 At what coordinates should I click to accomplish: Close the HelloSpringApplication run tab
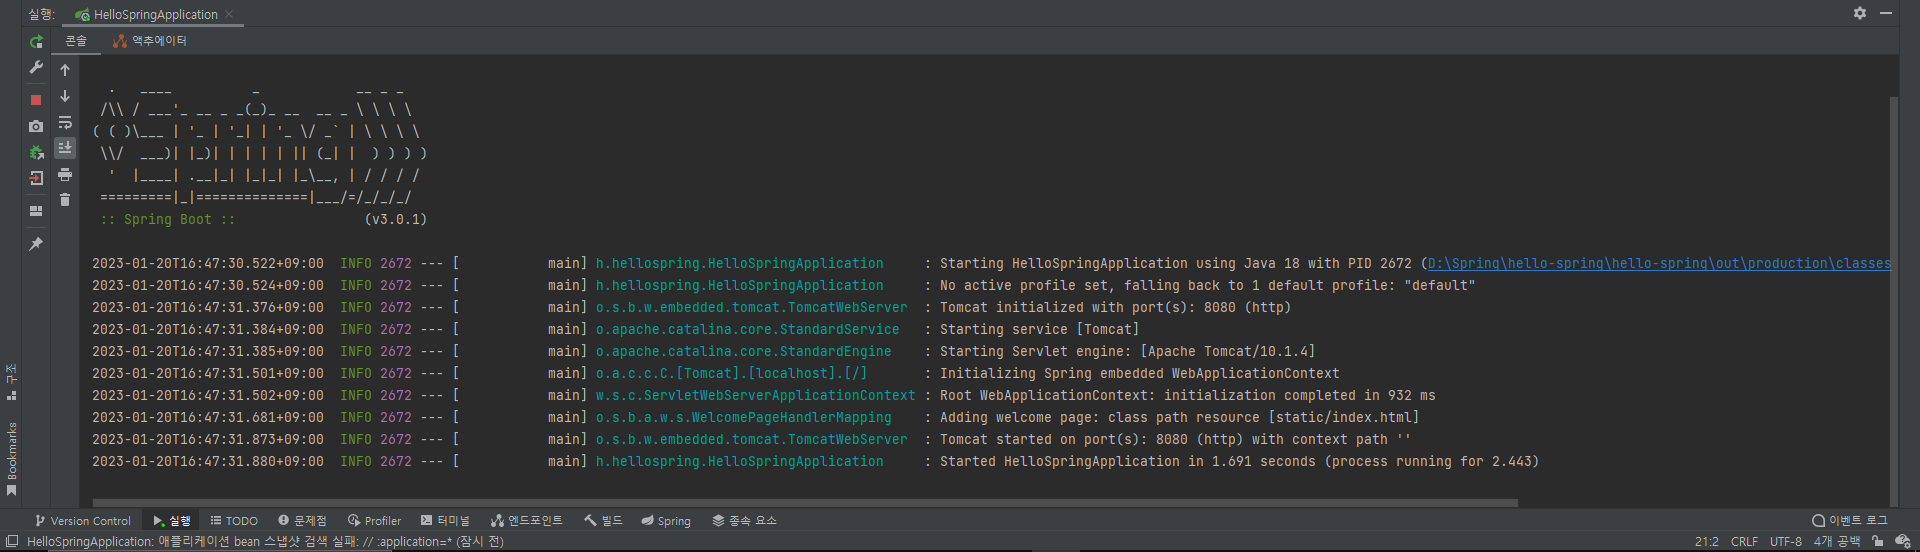[x=229, y=14]
